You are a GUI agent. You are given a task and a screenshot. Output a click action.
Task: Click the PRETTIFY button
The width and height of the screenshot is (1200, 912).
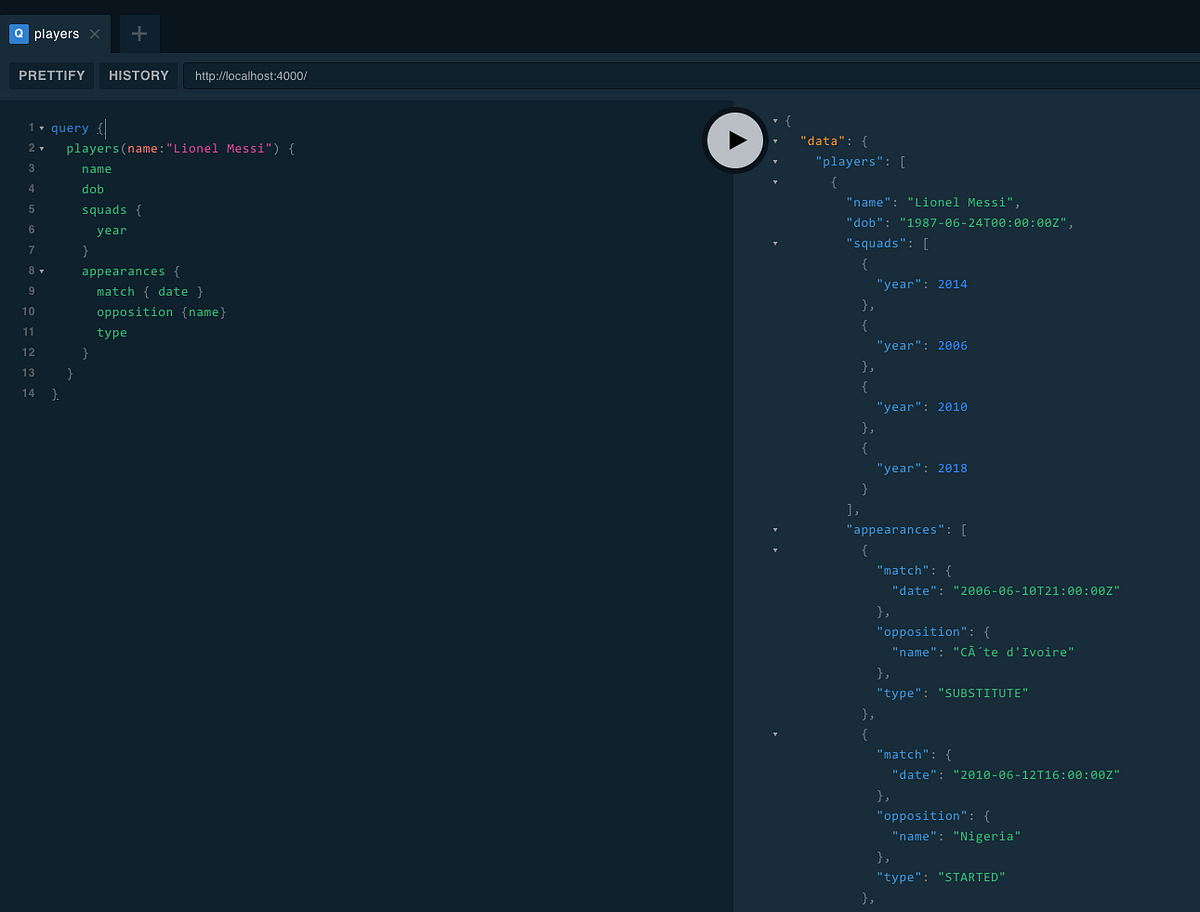[x=52, y=76]
